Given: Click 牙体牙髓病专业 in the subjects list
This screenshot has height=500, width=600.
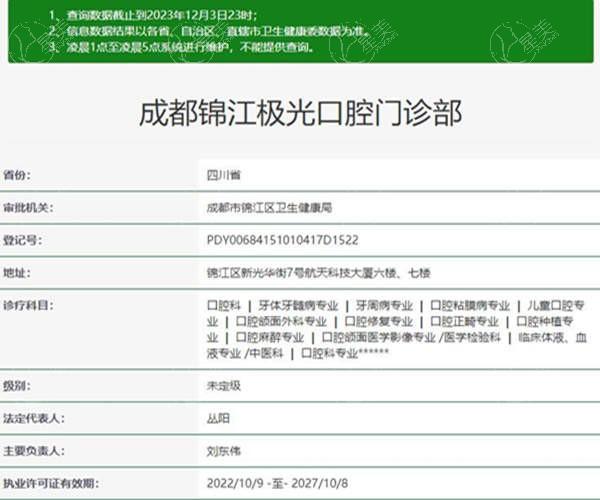Looking at the screenshot, I should (298, 306).
